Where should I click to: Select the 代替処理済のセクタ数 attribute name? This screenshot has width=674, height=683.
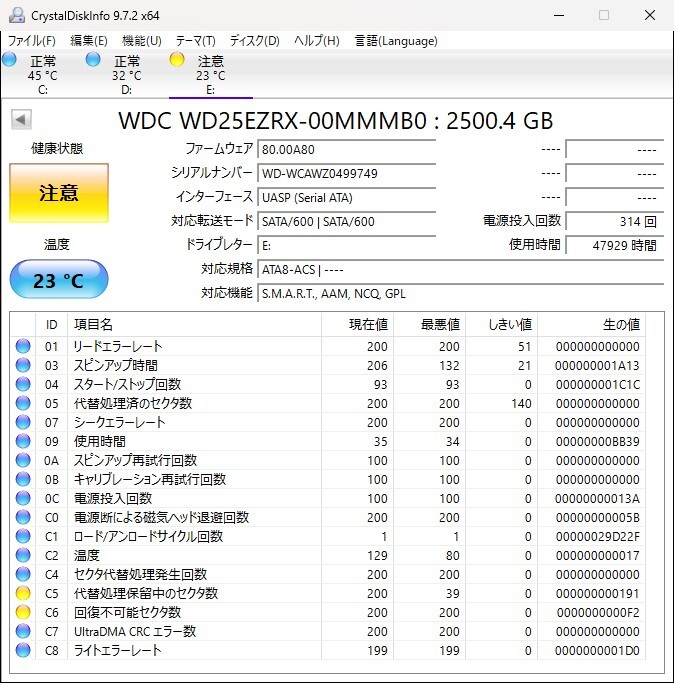[133, 403]
